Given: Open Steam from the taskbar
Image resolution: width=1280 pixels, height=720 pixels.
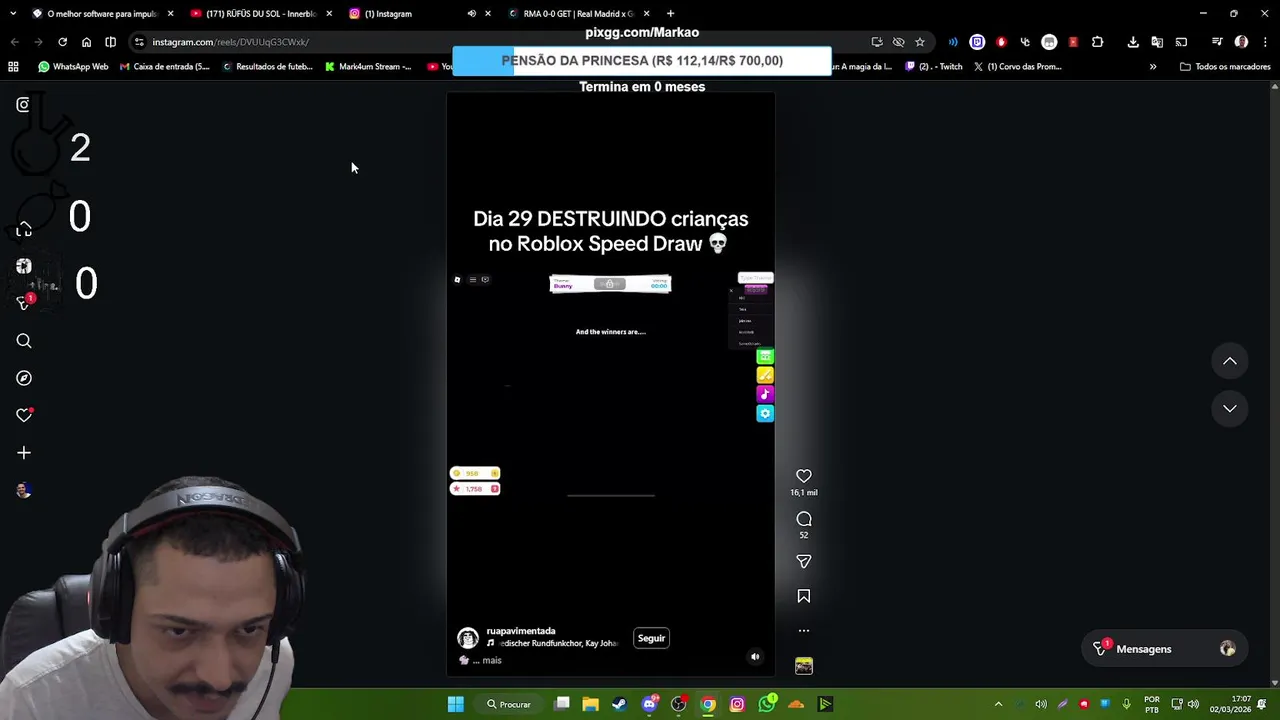Looking at the screenshot, I should pyautogui.click(x=619, y=704).
